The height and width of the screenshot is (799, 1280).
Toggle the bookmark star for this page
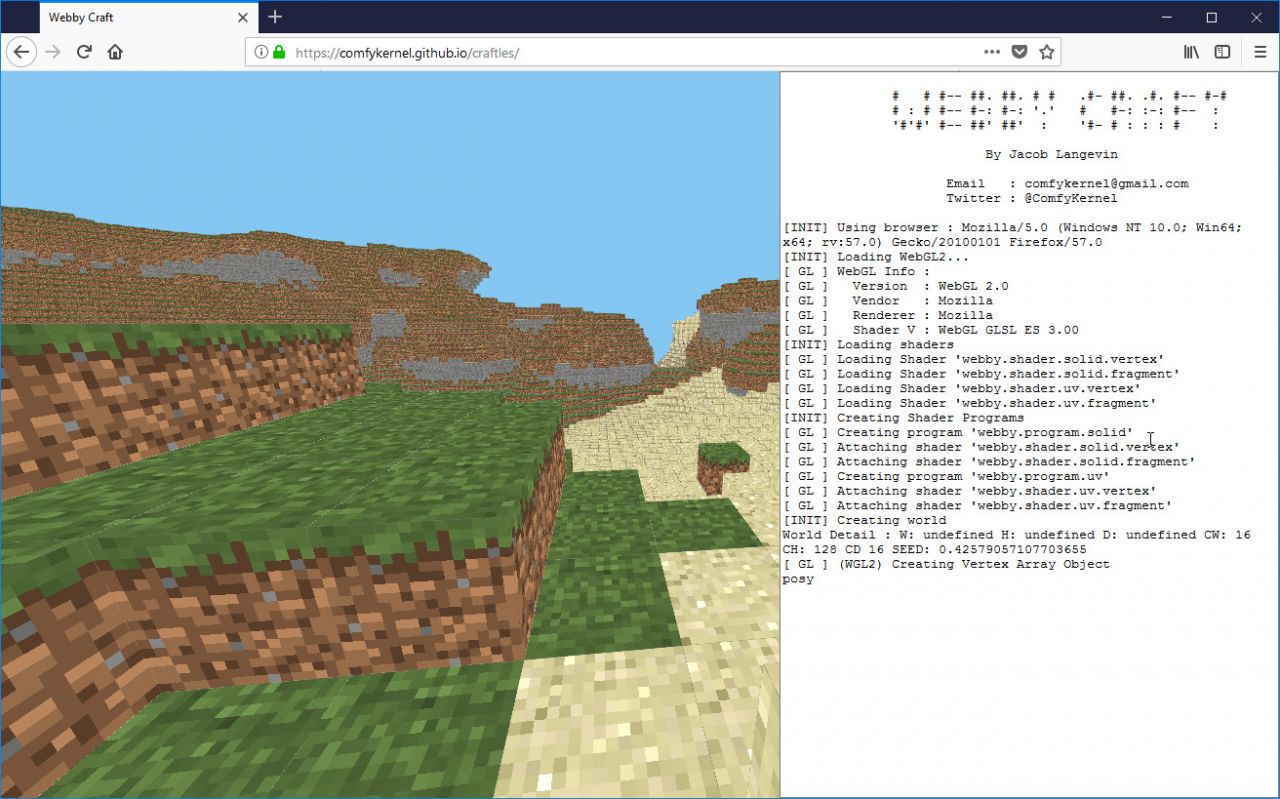1046,51
